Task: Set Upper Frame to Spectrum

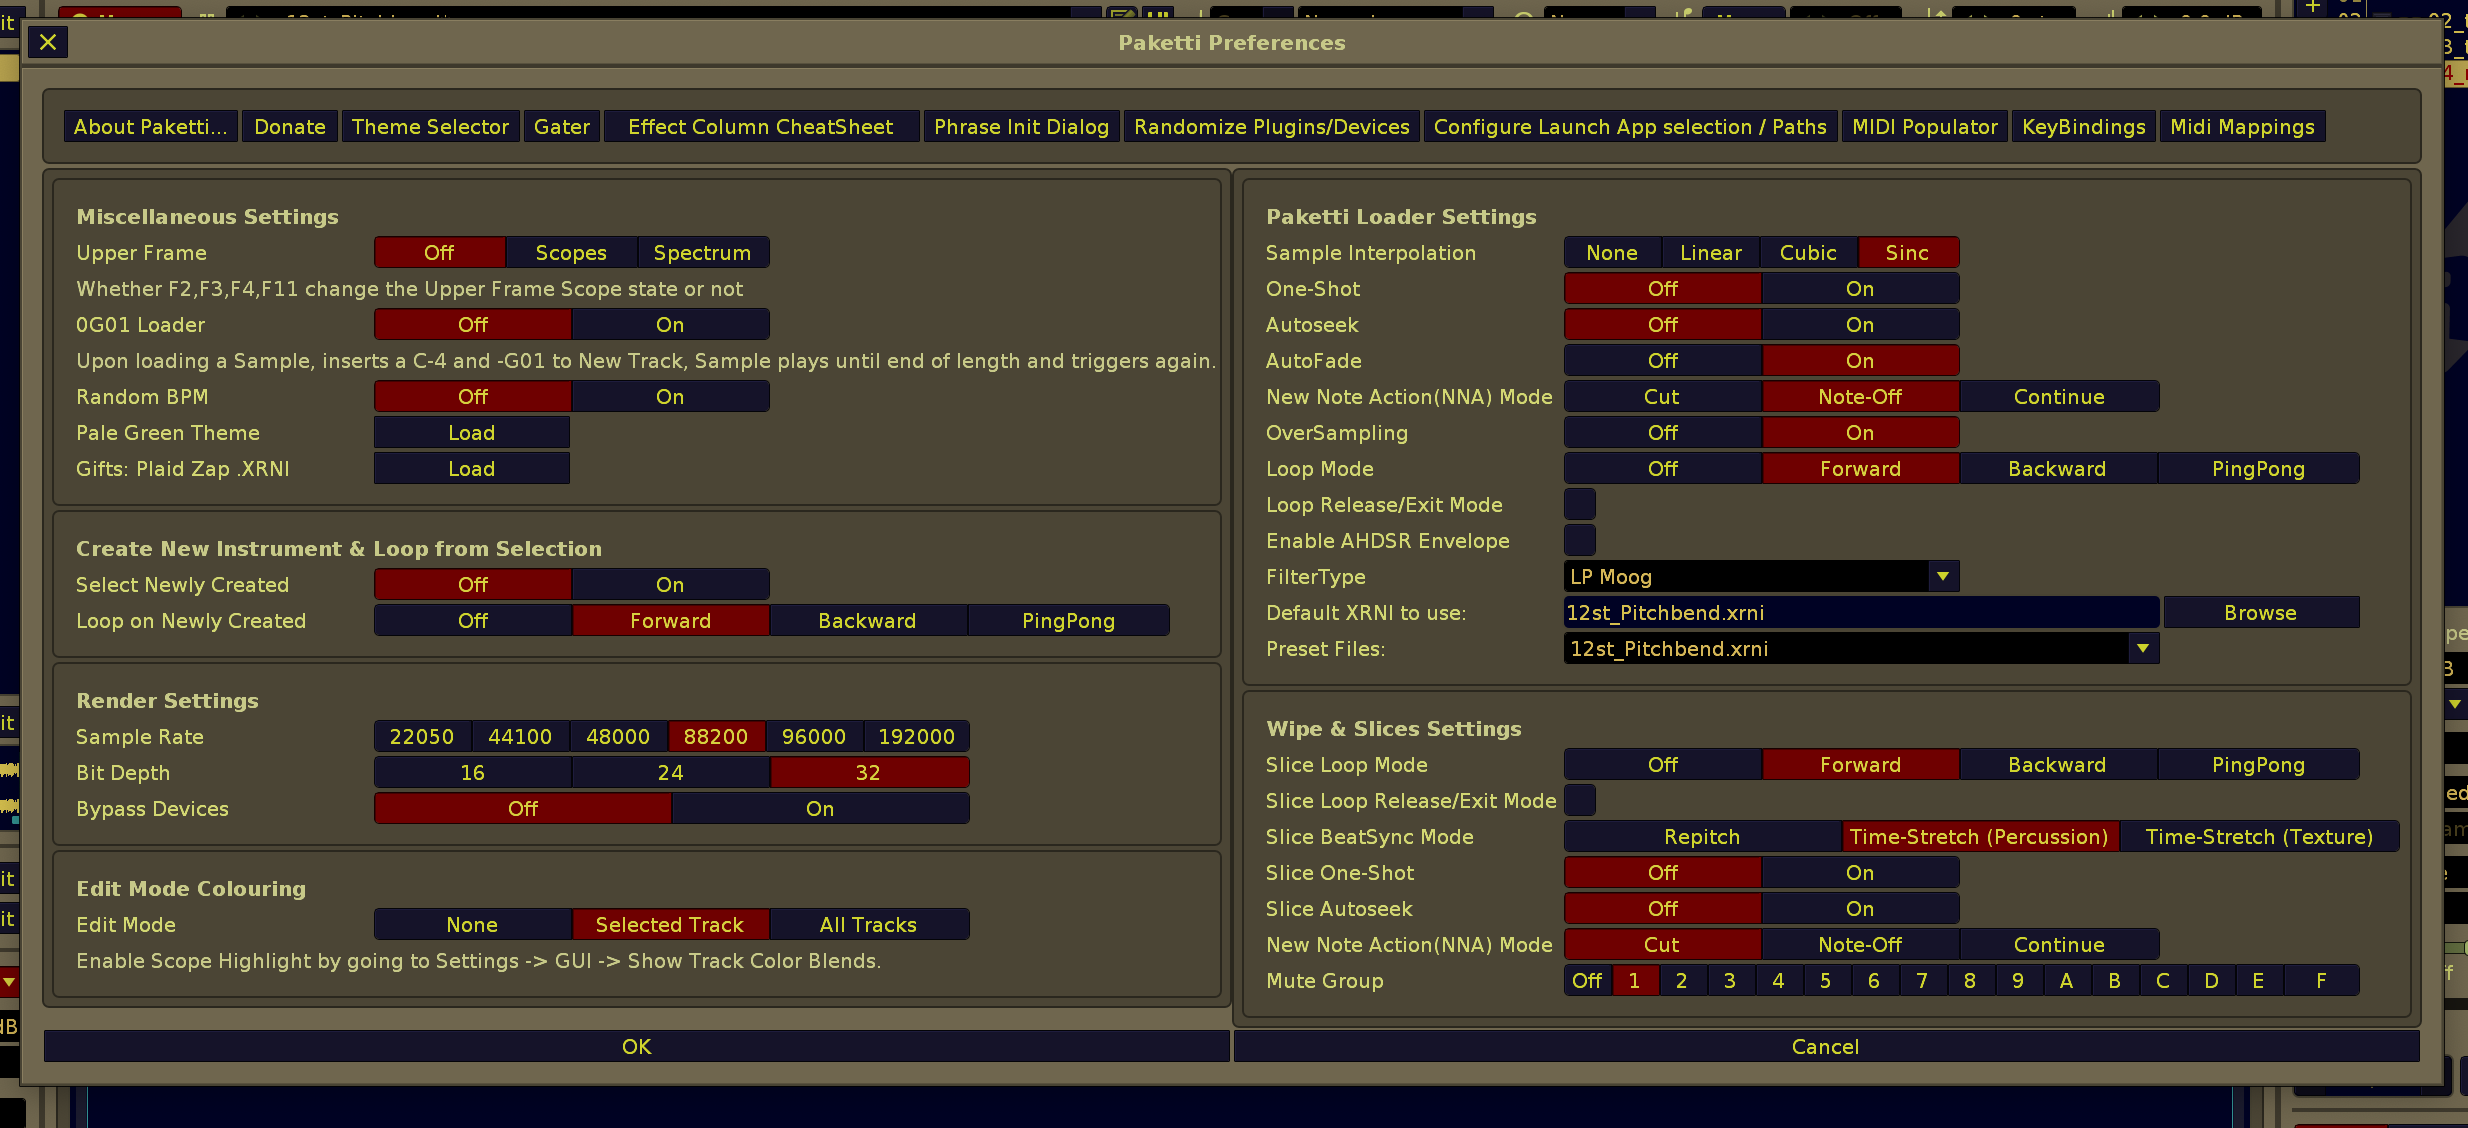Action: pyautogui.click(x=702, y=252)
